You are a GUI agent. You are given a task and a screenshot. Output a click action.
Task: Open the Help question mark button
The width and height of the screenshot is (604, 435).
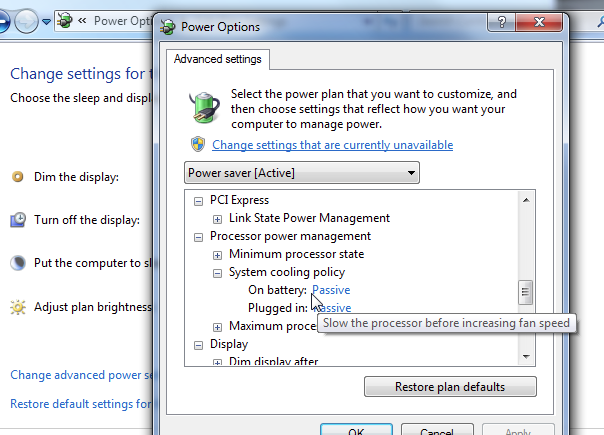click(501, 22)
